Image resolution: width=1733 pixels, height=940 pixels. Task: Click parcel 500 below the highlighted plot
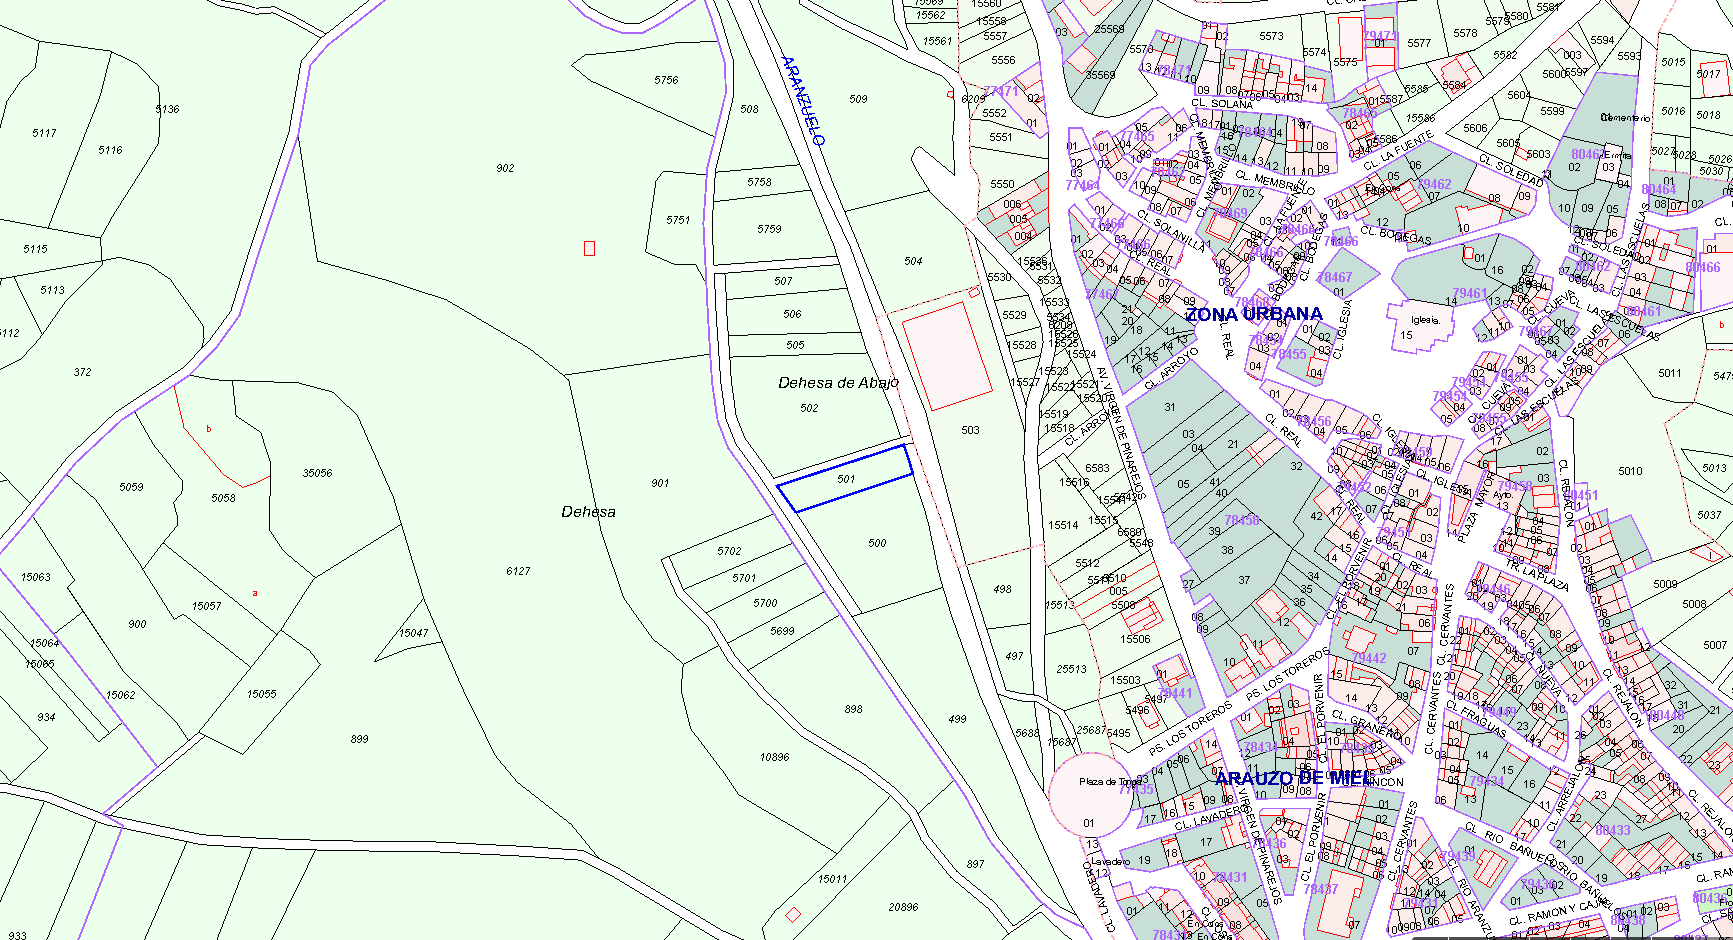pyautogui.click(x=877, y=543)
